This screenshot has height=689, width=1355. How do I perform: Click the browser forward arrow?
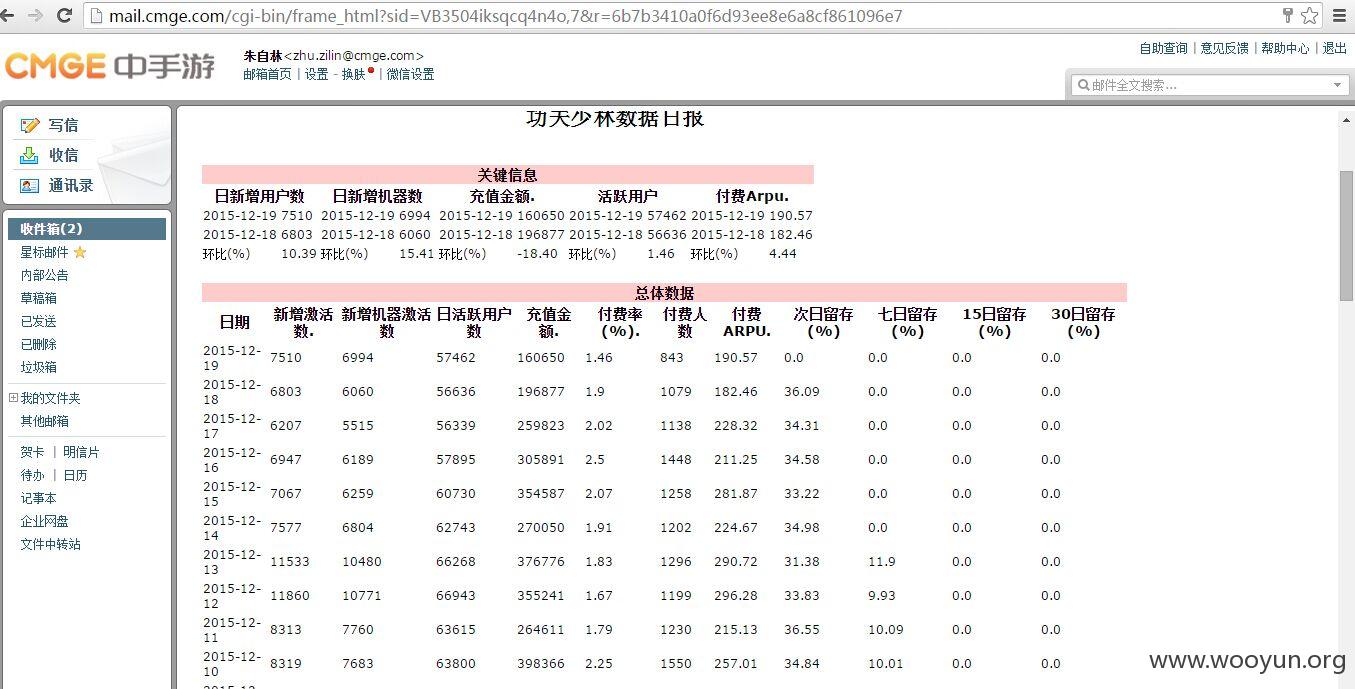[37, 16]
